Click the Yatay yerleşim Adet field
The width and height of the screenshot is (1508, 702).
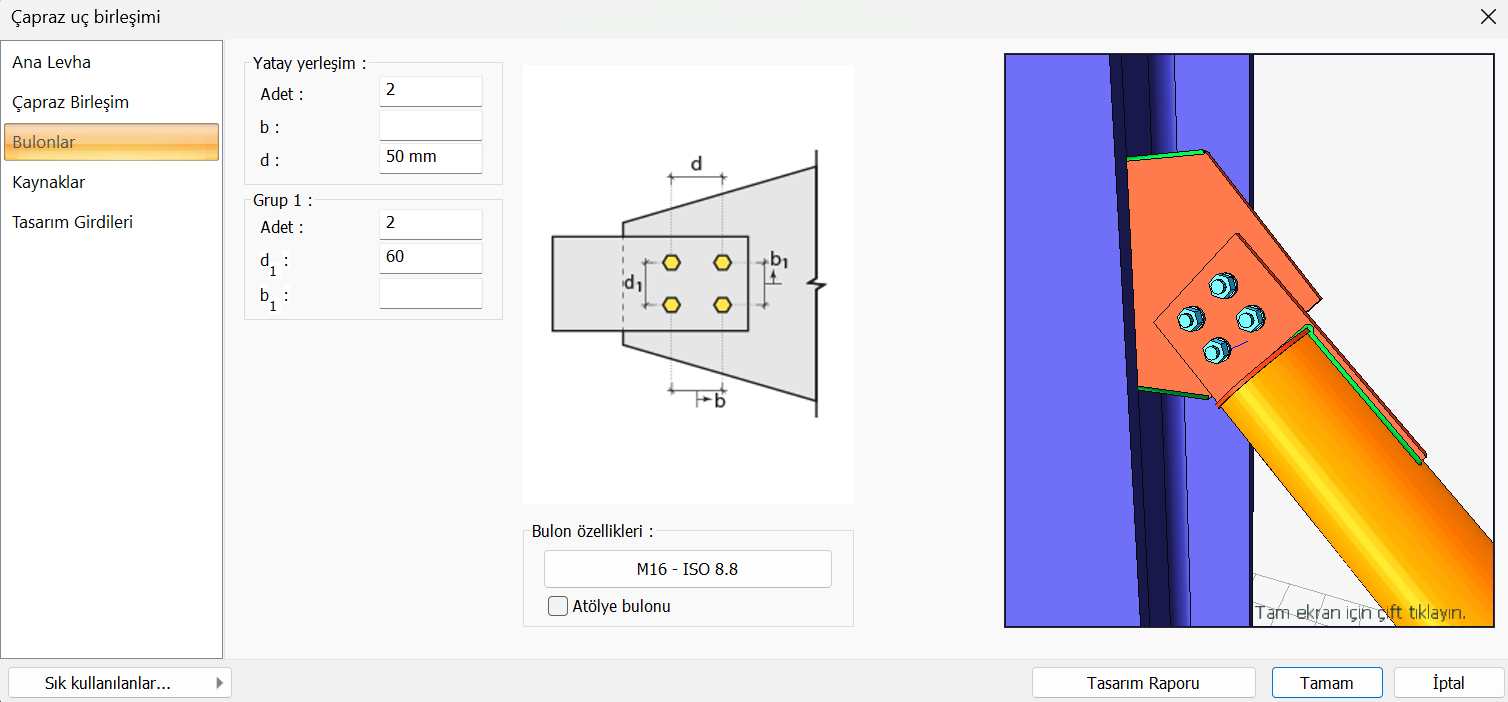(430, 91)
